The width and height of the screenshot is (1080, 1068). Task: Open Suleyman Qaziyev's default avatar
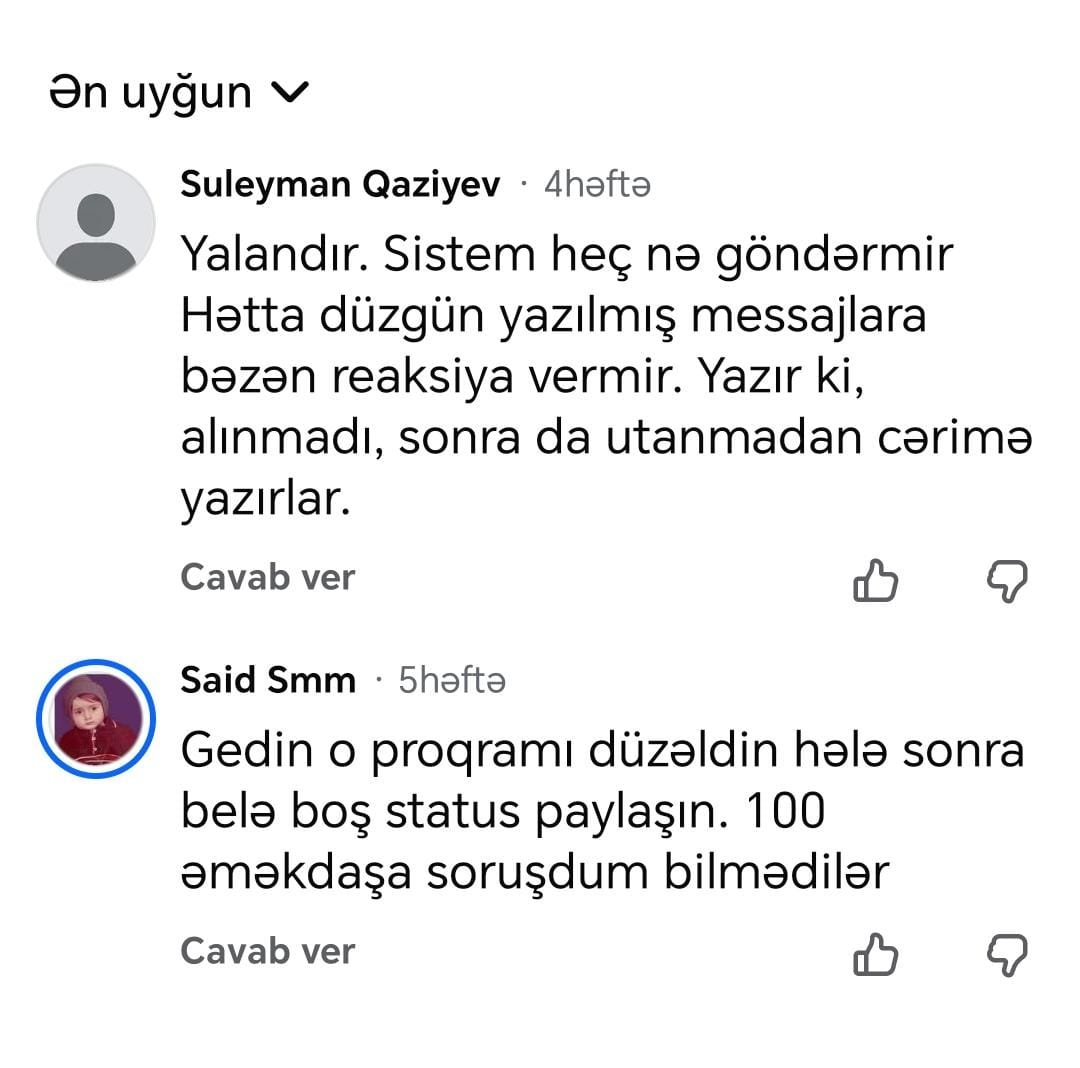(x=96, y=223)
